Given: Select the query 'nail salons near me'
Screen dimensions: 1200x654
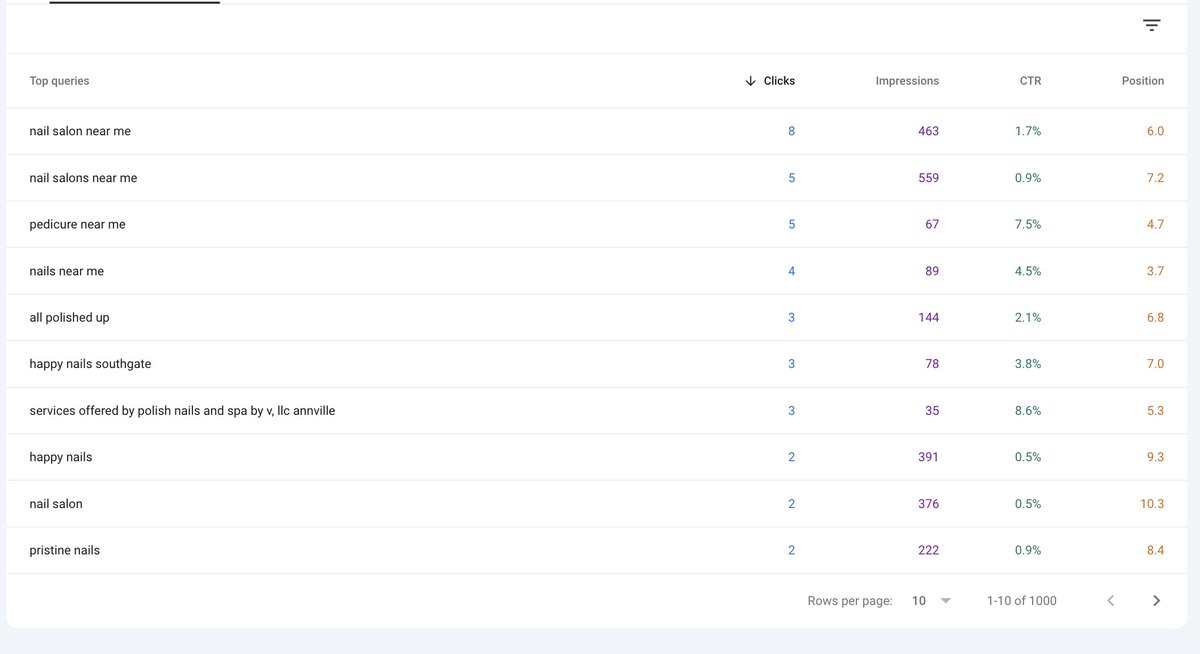Looking at the screenshot, I should click(x=83, y=178).
